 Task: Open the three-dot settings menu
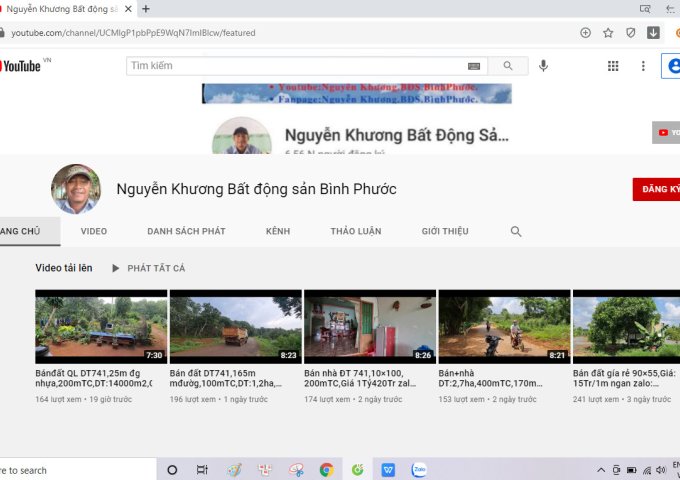coord(643,66)
